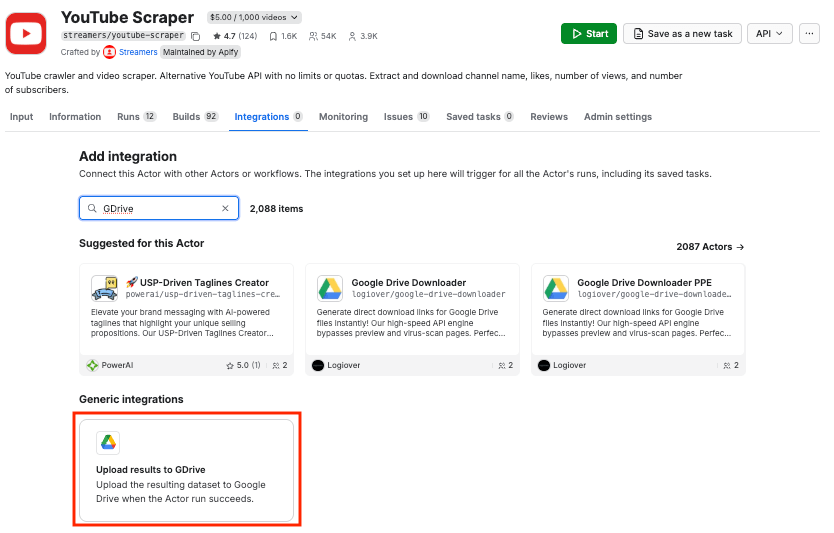This screenshot has width=834, height=533.
Task: Select the Google Drive Downloader PPE title
Action: (x=644, y=283)
